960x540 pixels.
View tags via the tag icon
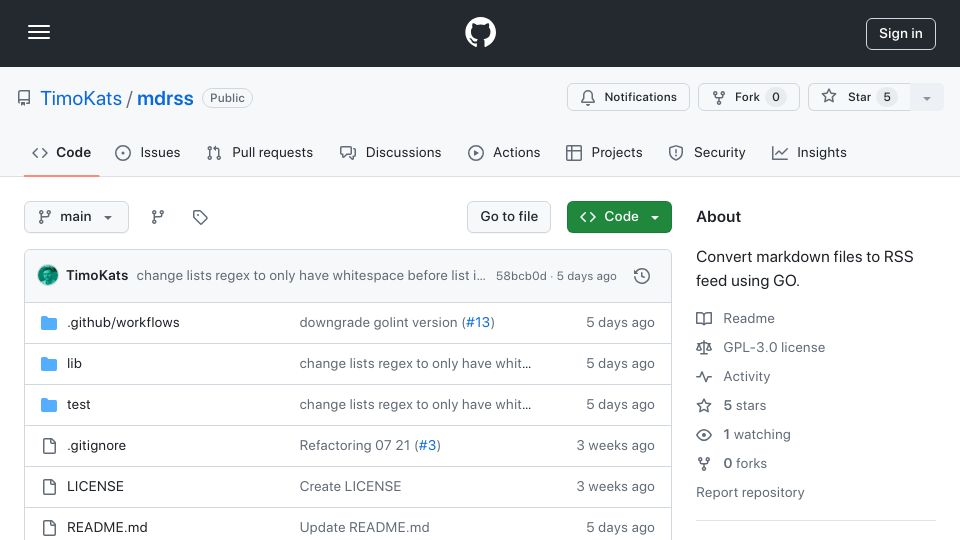(200, 217)
